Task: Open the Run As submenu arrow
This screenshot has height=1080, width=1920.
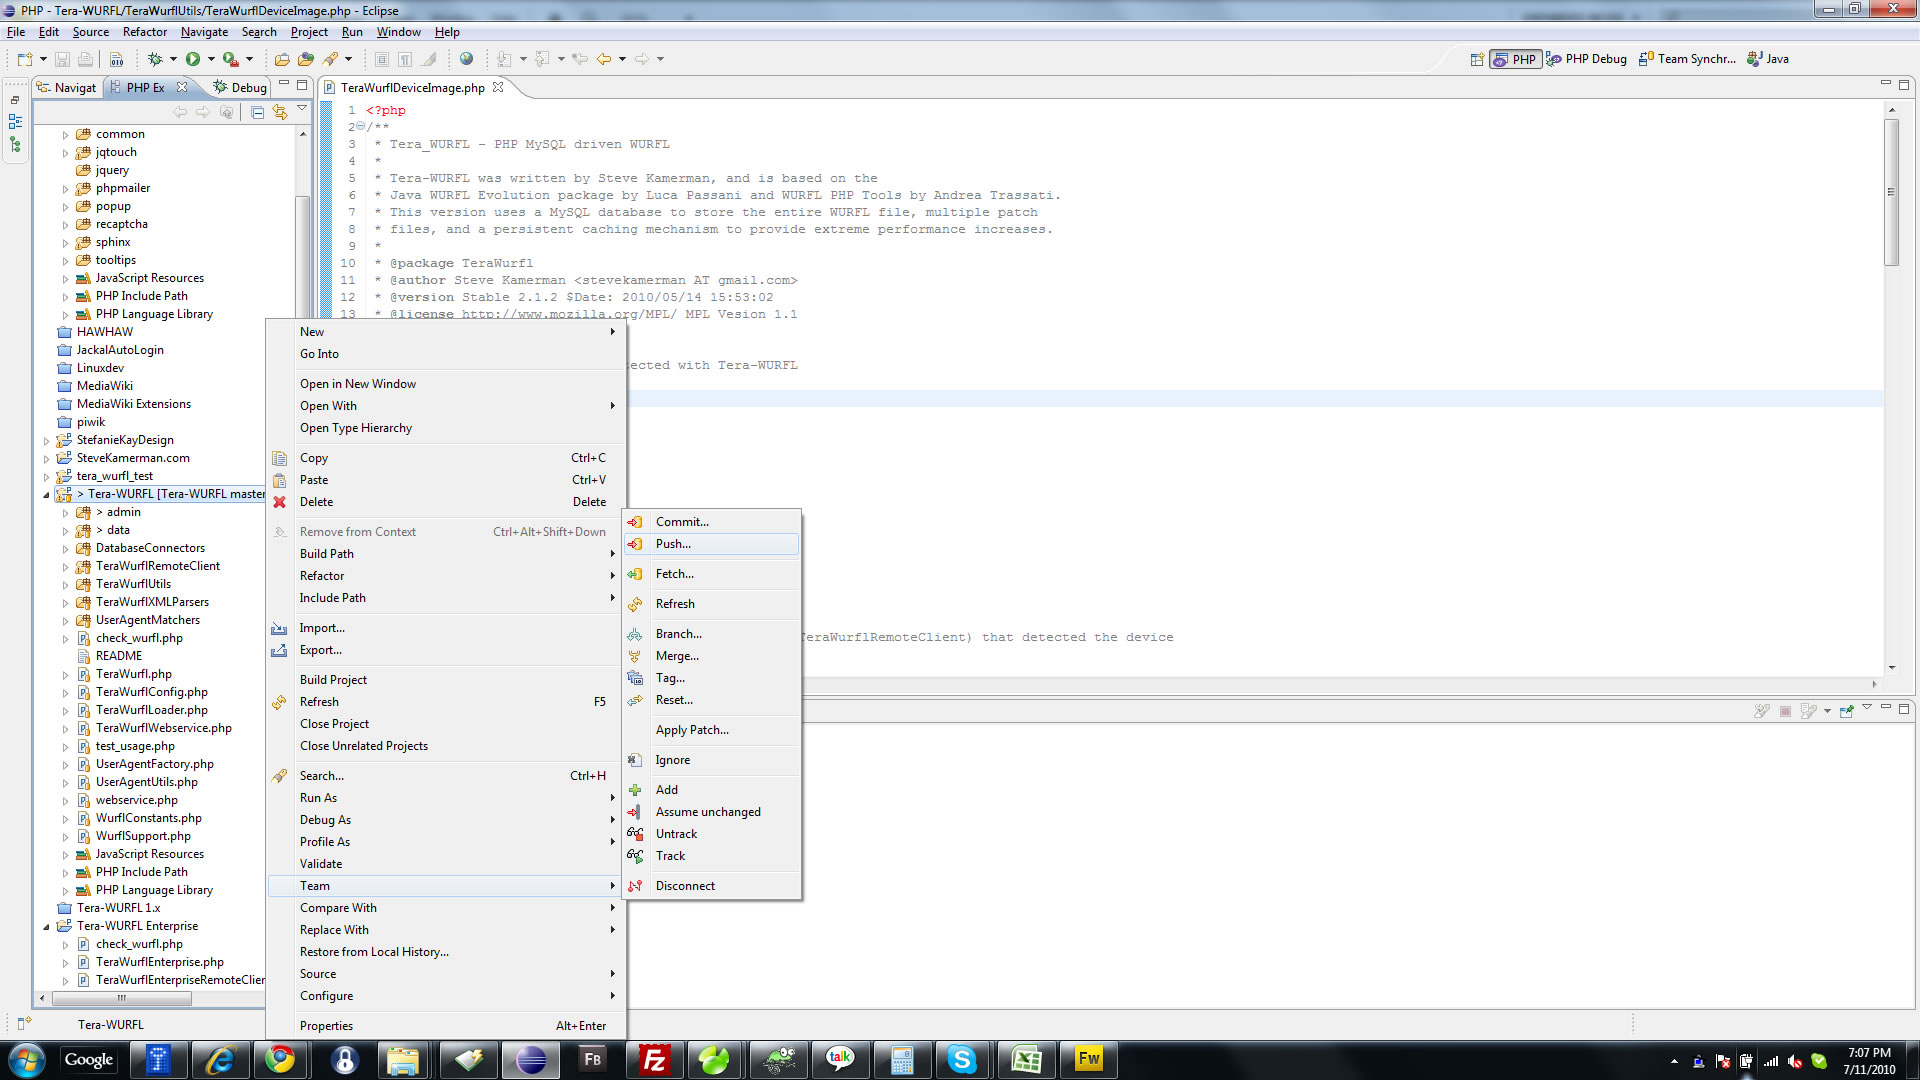Action: tap(612, 797)
